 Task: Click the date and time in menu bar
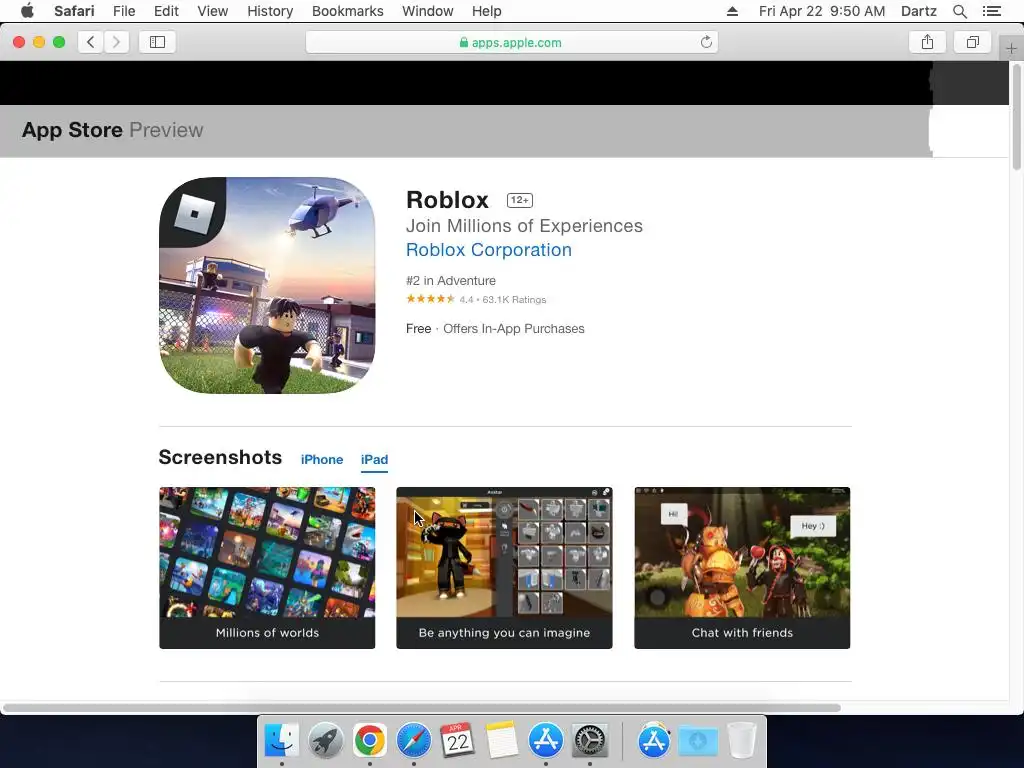(822, 11)
